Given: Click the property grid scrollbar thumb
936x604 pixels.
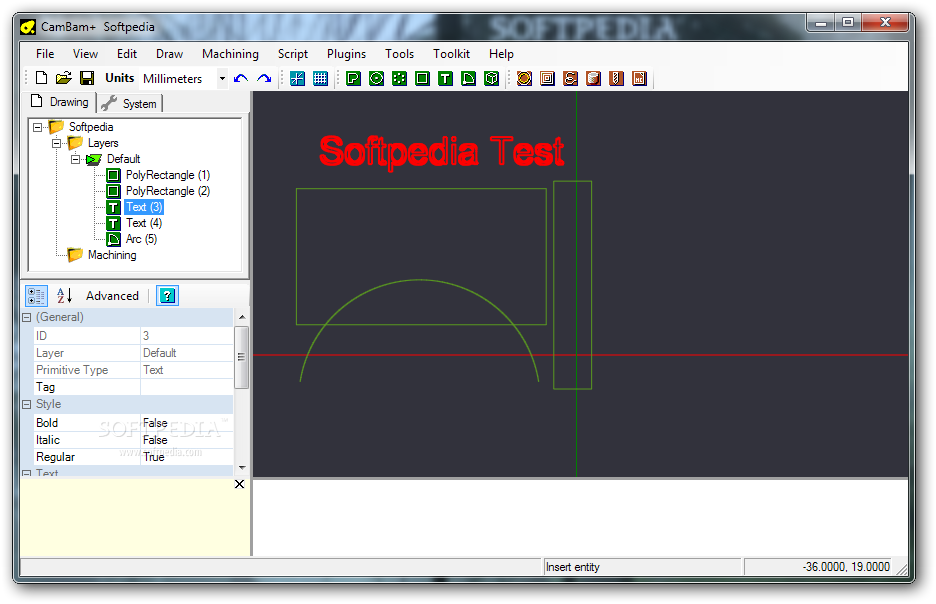Looking at the screenshot, I should (x=241, y=357).
